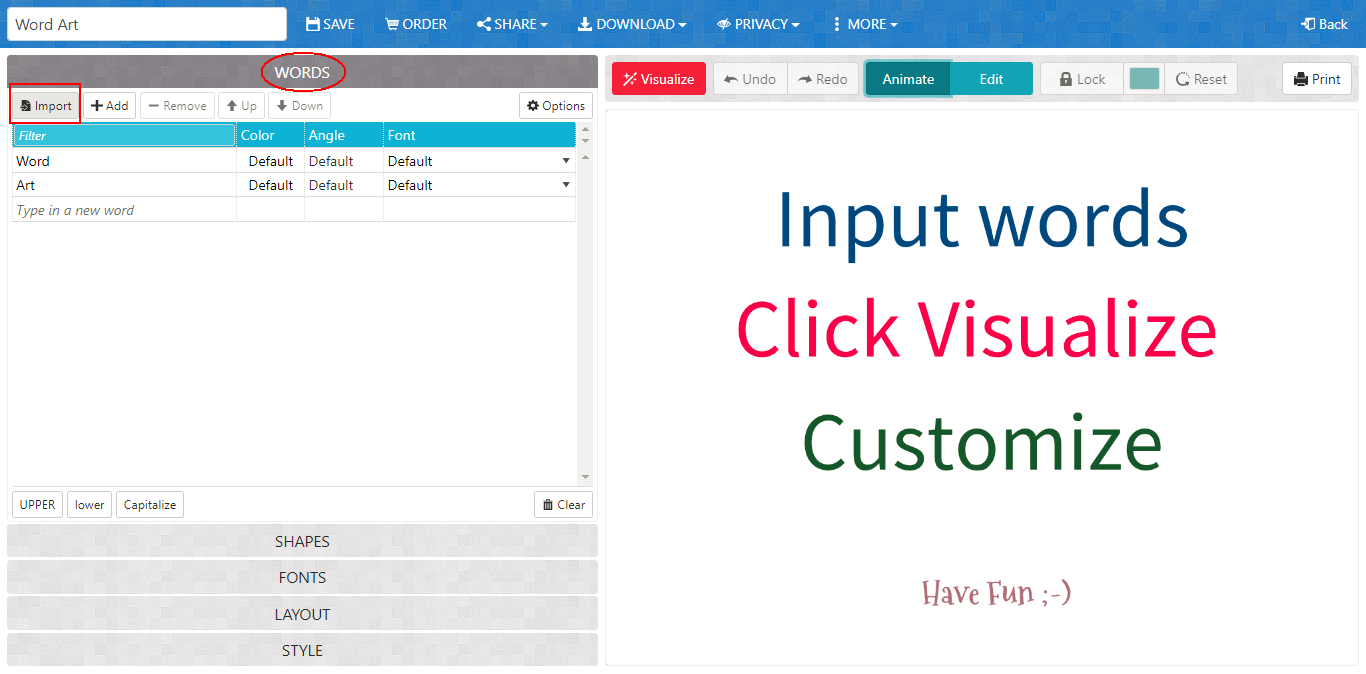Switch to Edit mode
The width and height of the screenshot is (1366, 674).
click(x=991, y=79)
